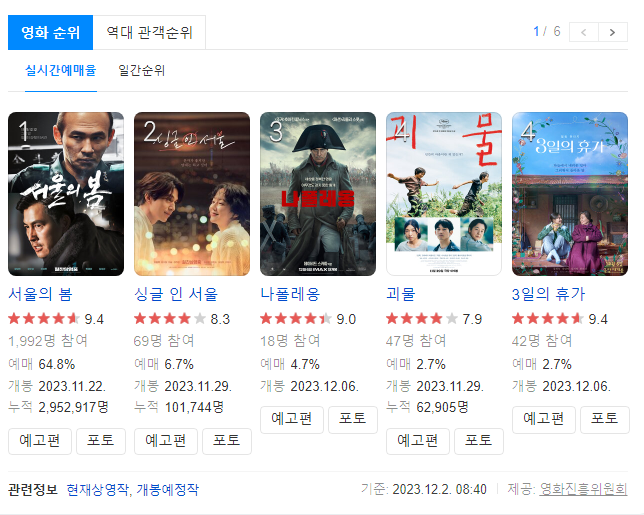The height and width of the screenshot is (515, 644).
Task: View 포토 for 3일의 휴가
Action: [x=605, y=419]
